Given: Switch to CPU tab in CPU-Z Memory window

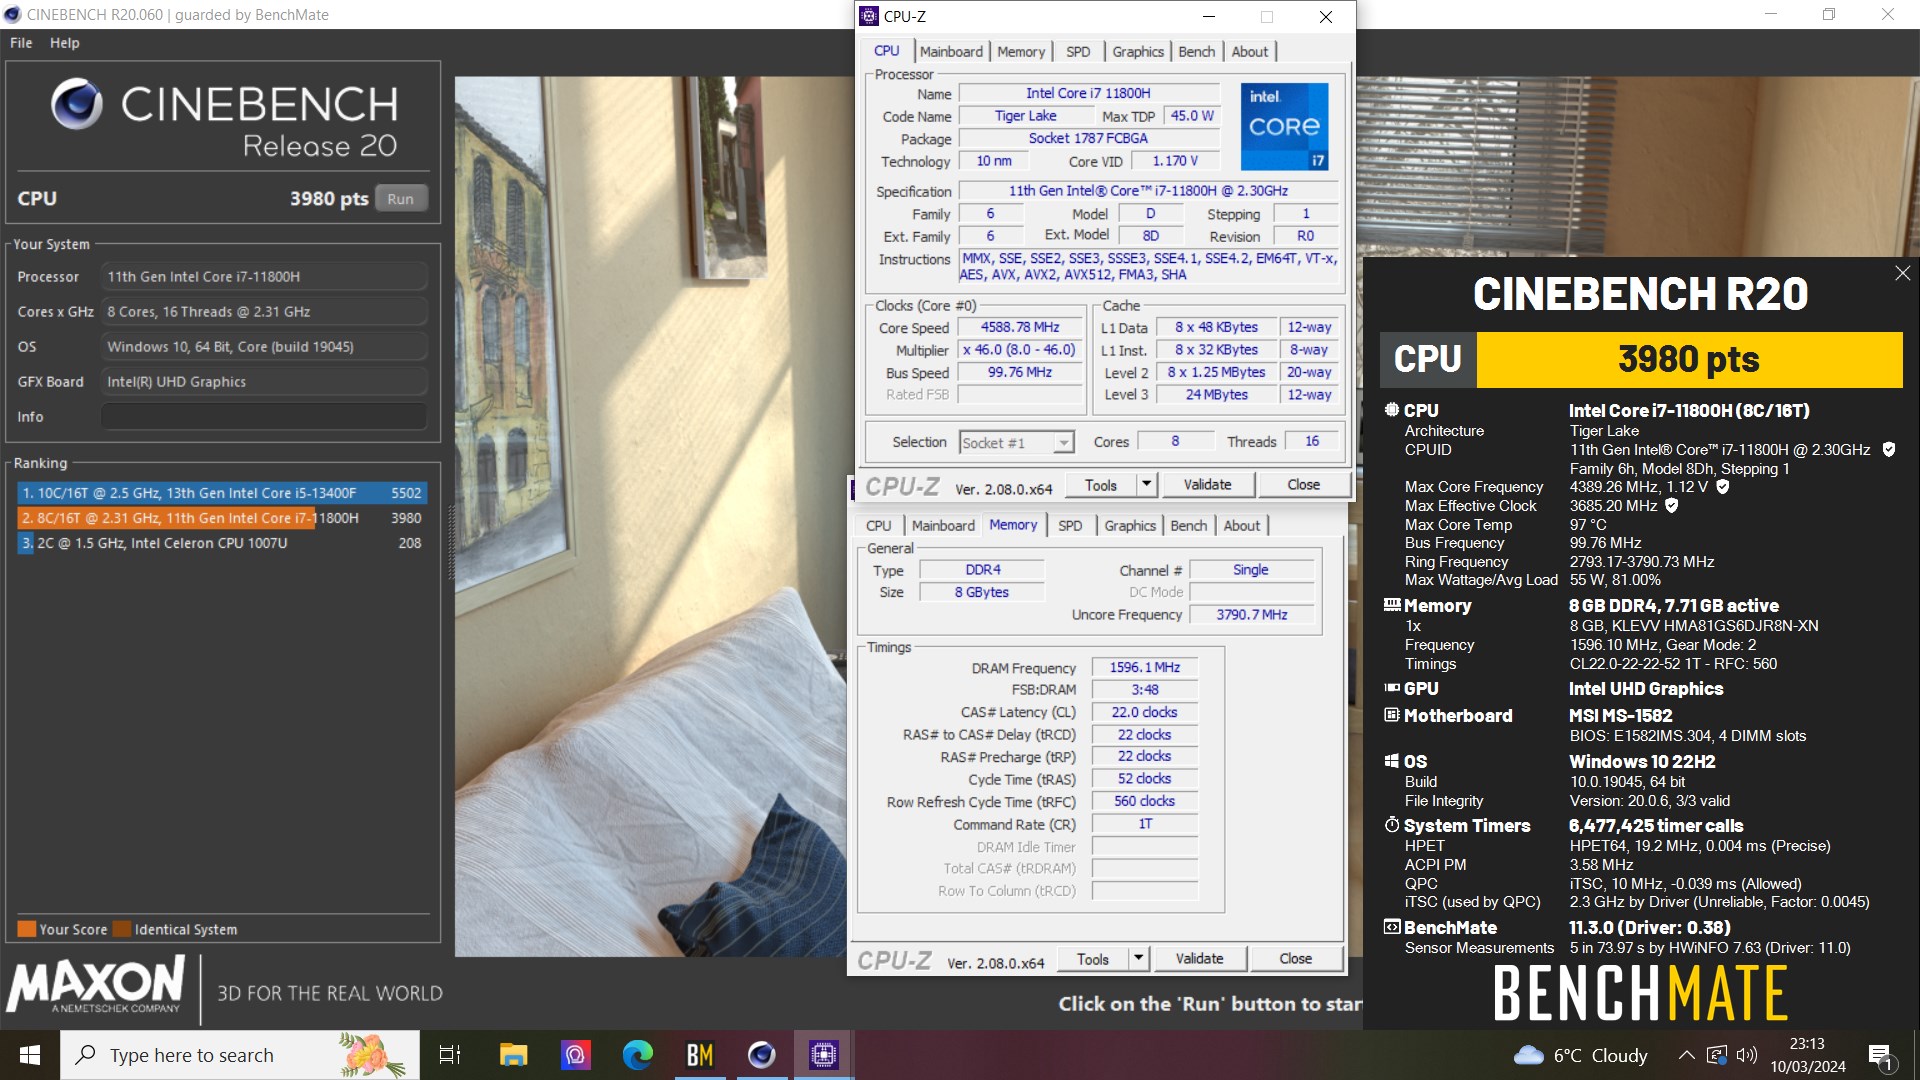Looking at the screenshot, I should (879, 526).
